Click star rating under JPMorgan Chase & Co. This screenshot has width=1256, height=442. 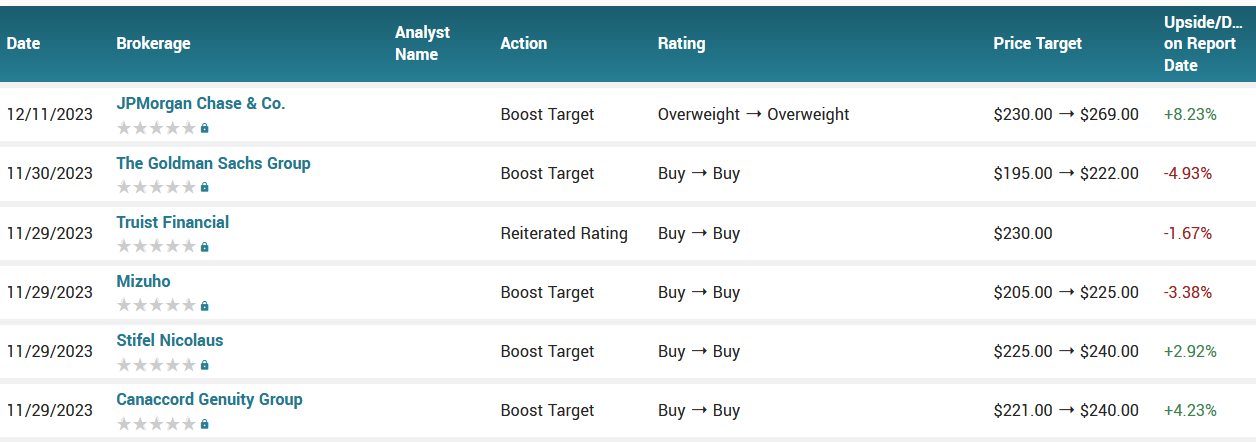(x=156, y=128)
